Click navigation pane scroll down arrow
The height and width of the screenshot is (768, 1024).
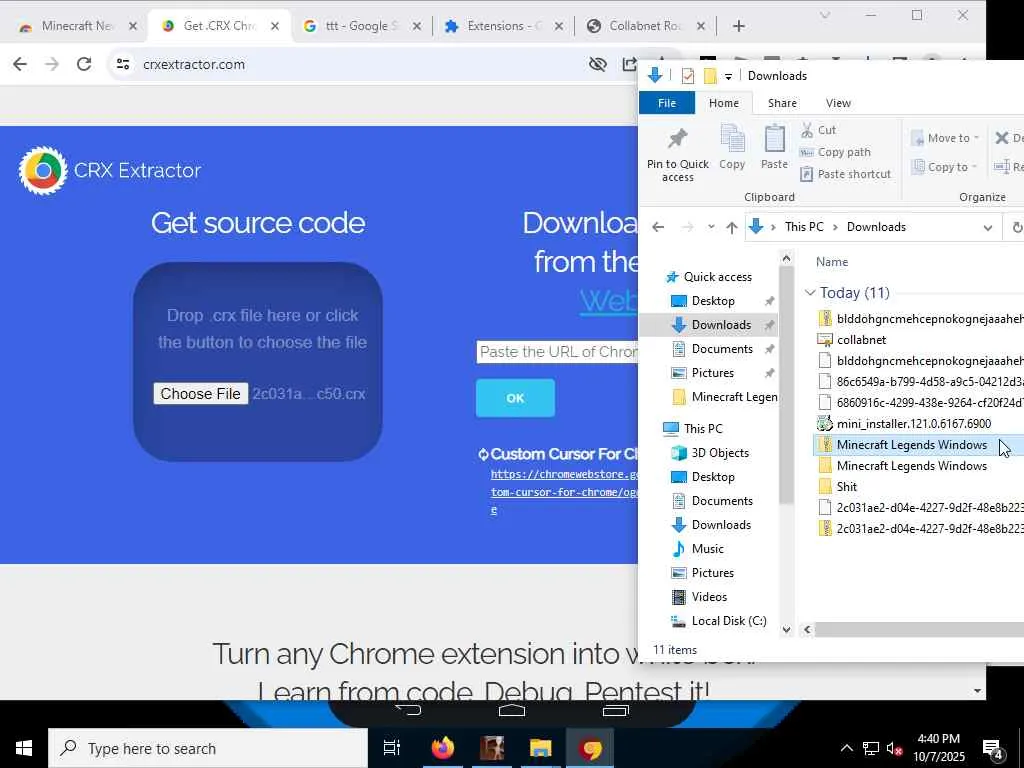tap(786, 630)
